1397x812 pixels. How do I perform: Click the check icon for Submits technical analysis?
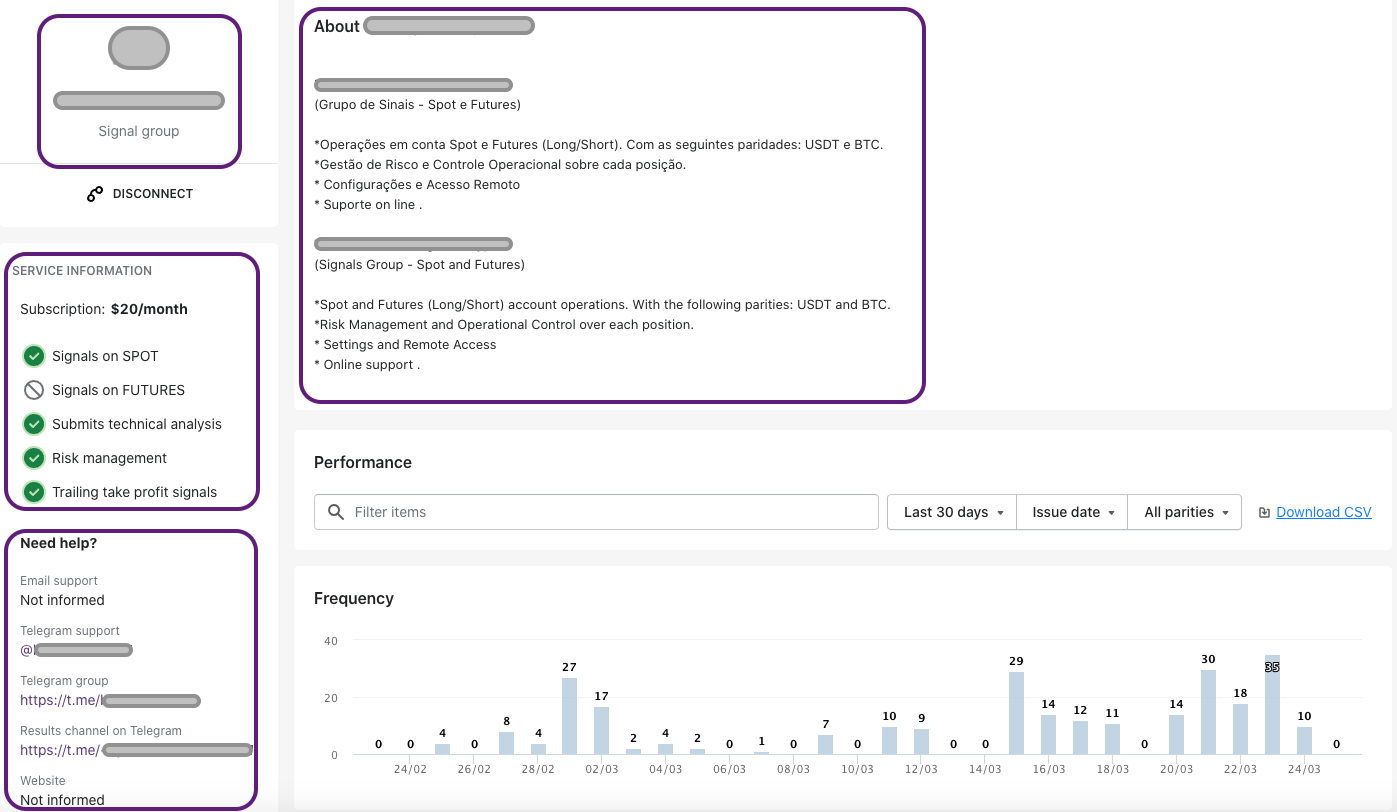click(x=34, y=424)
